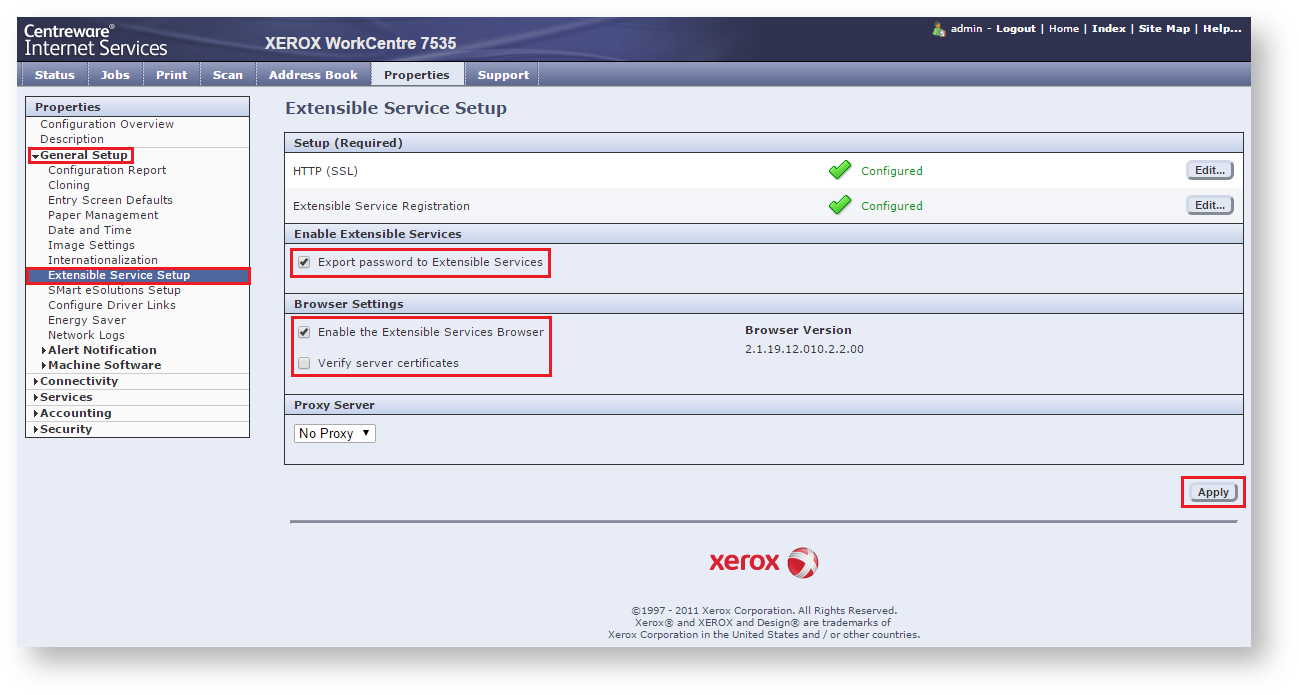
Task: Switch to the Status tab
Action: (x=55, y=75)
